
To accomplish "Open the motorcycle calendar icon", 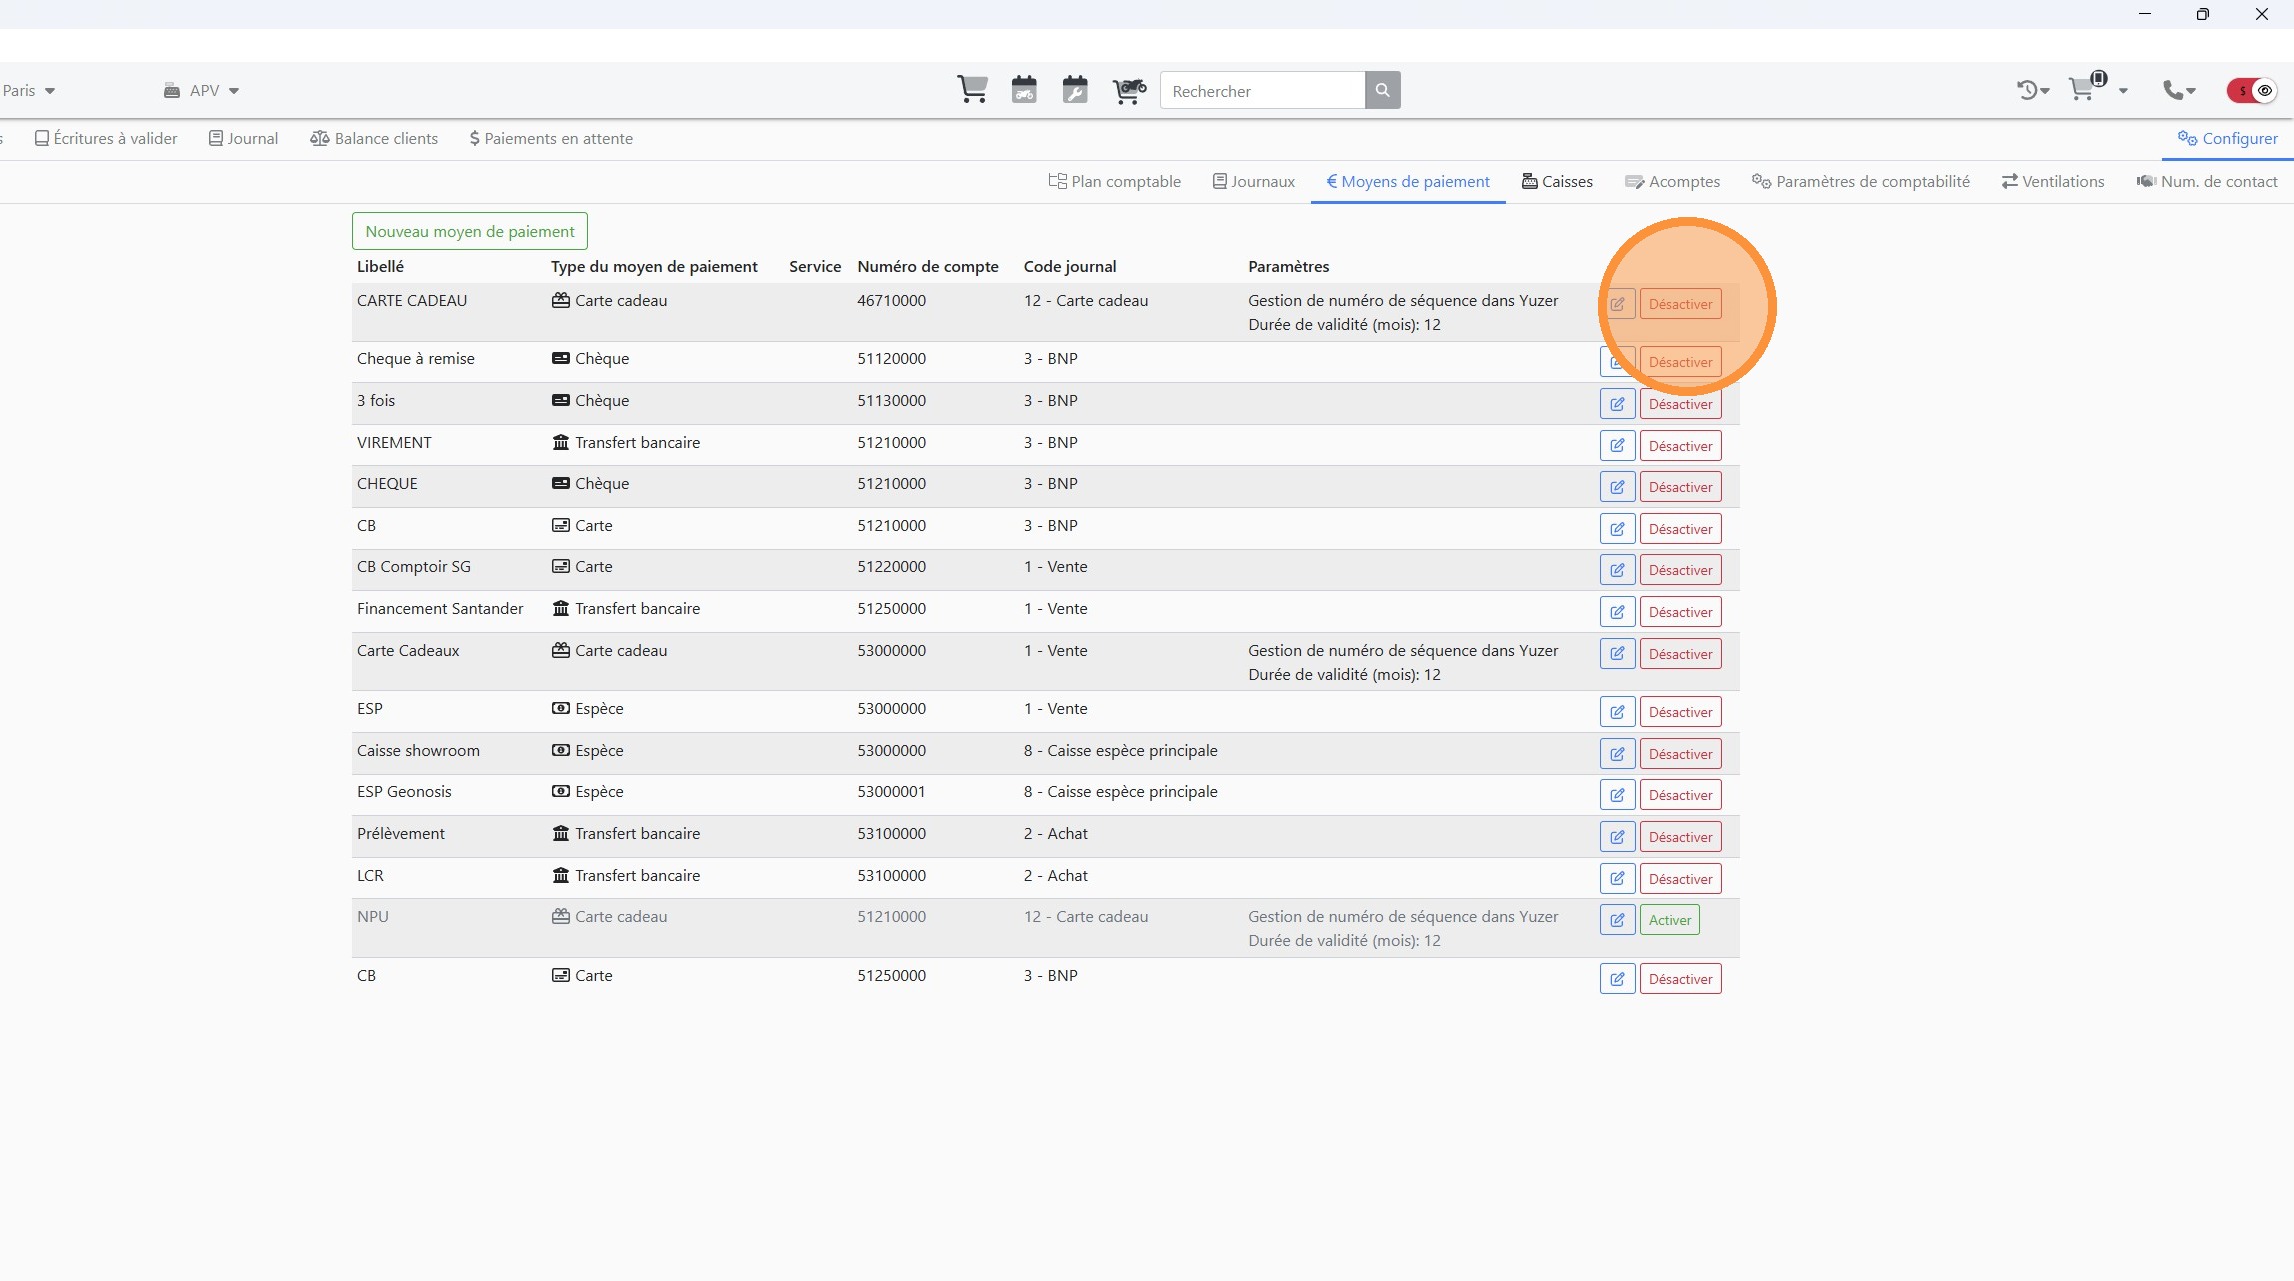I will [1024, 90].
